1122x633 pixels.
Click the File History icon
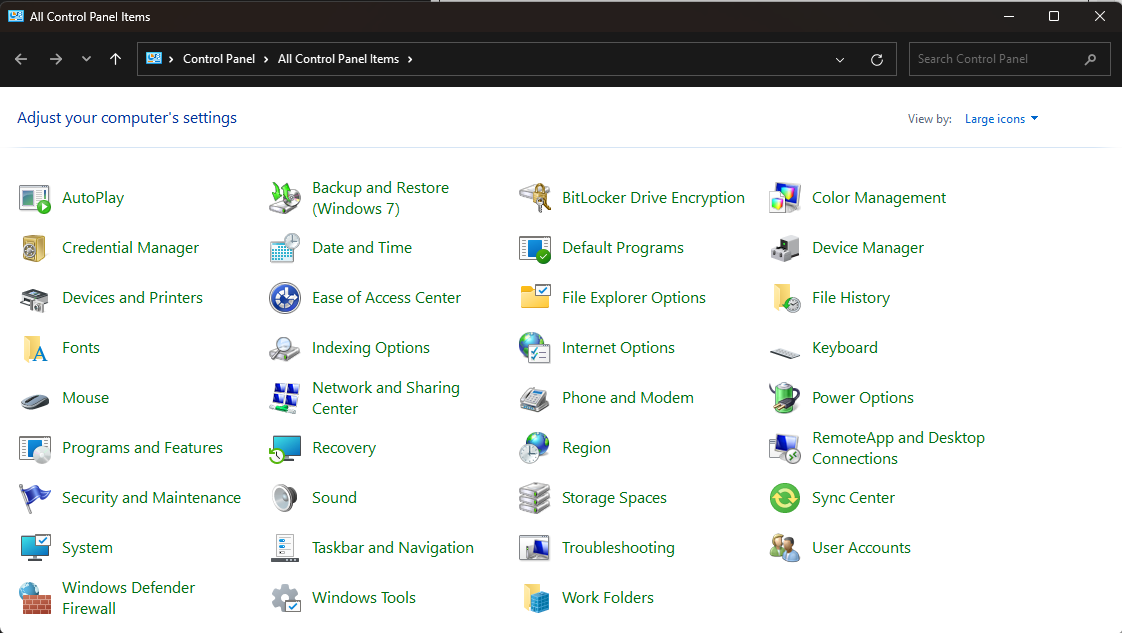(786, 298)
